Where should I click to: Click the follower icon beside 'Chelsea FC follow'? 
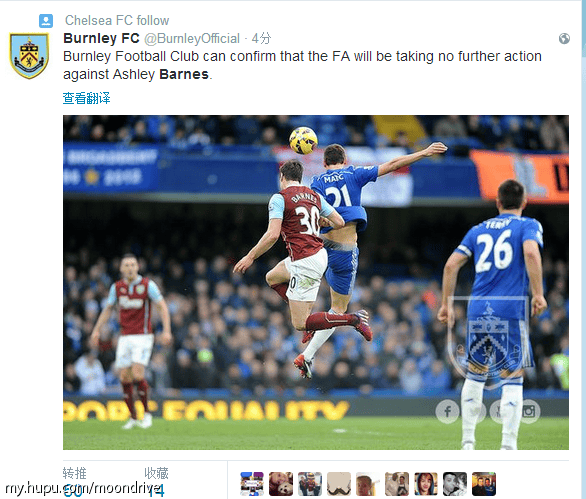click(x=46, y=21)
